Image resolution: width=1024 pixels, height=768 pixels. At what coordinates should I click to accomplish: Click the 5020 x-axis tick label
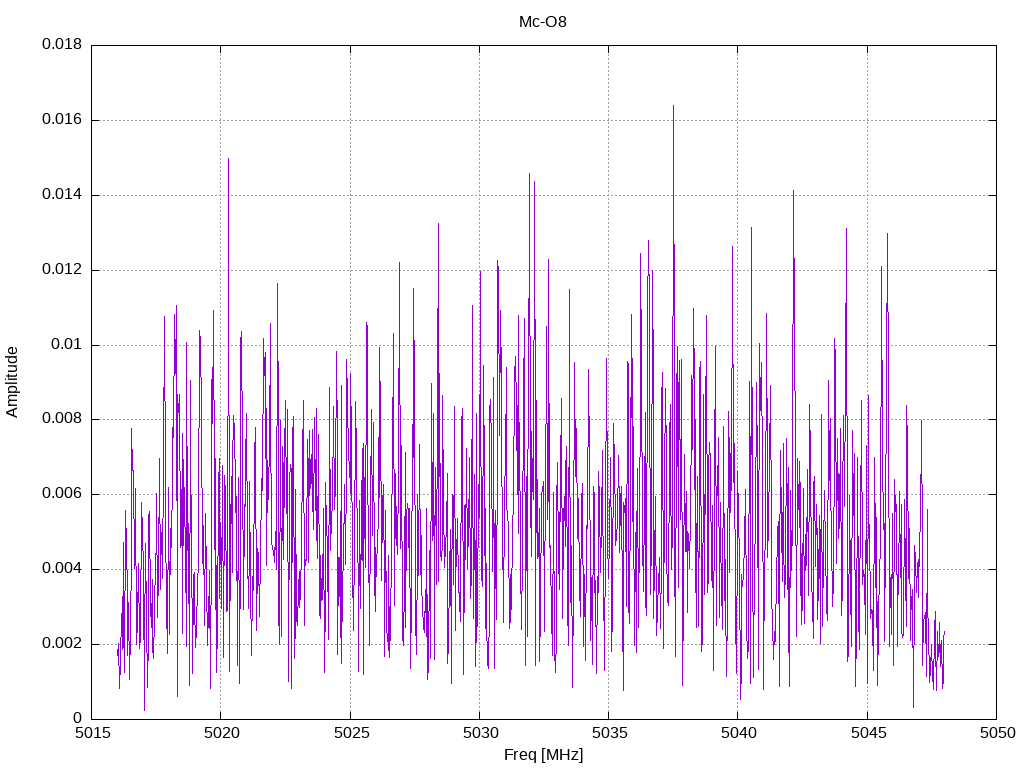click(x=221, y=733)
